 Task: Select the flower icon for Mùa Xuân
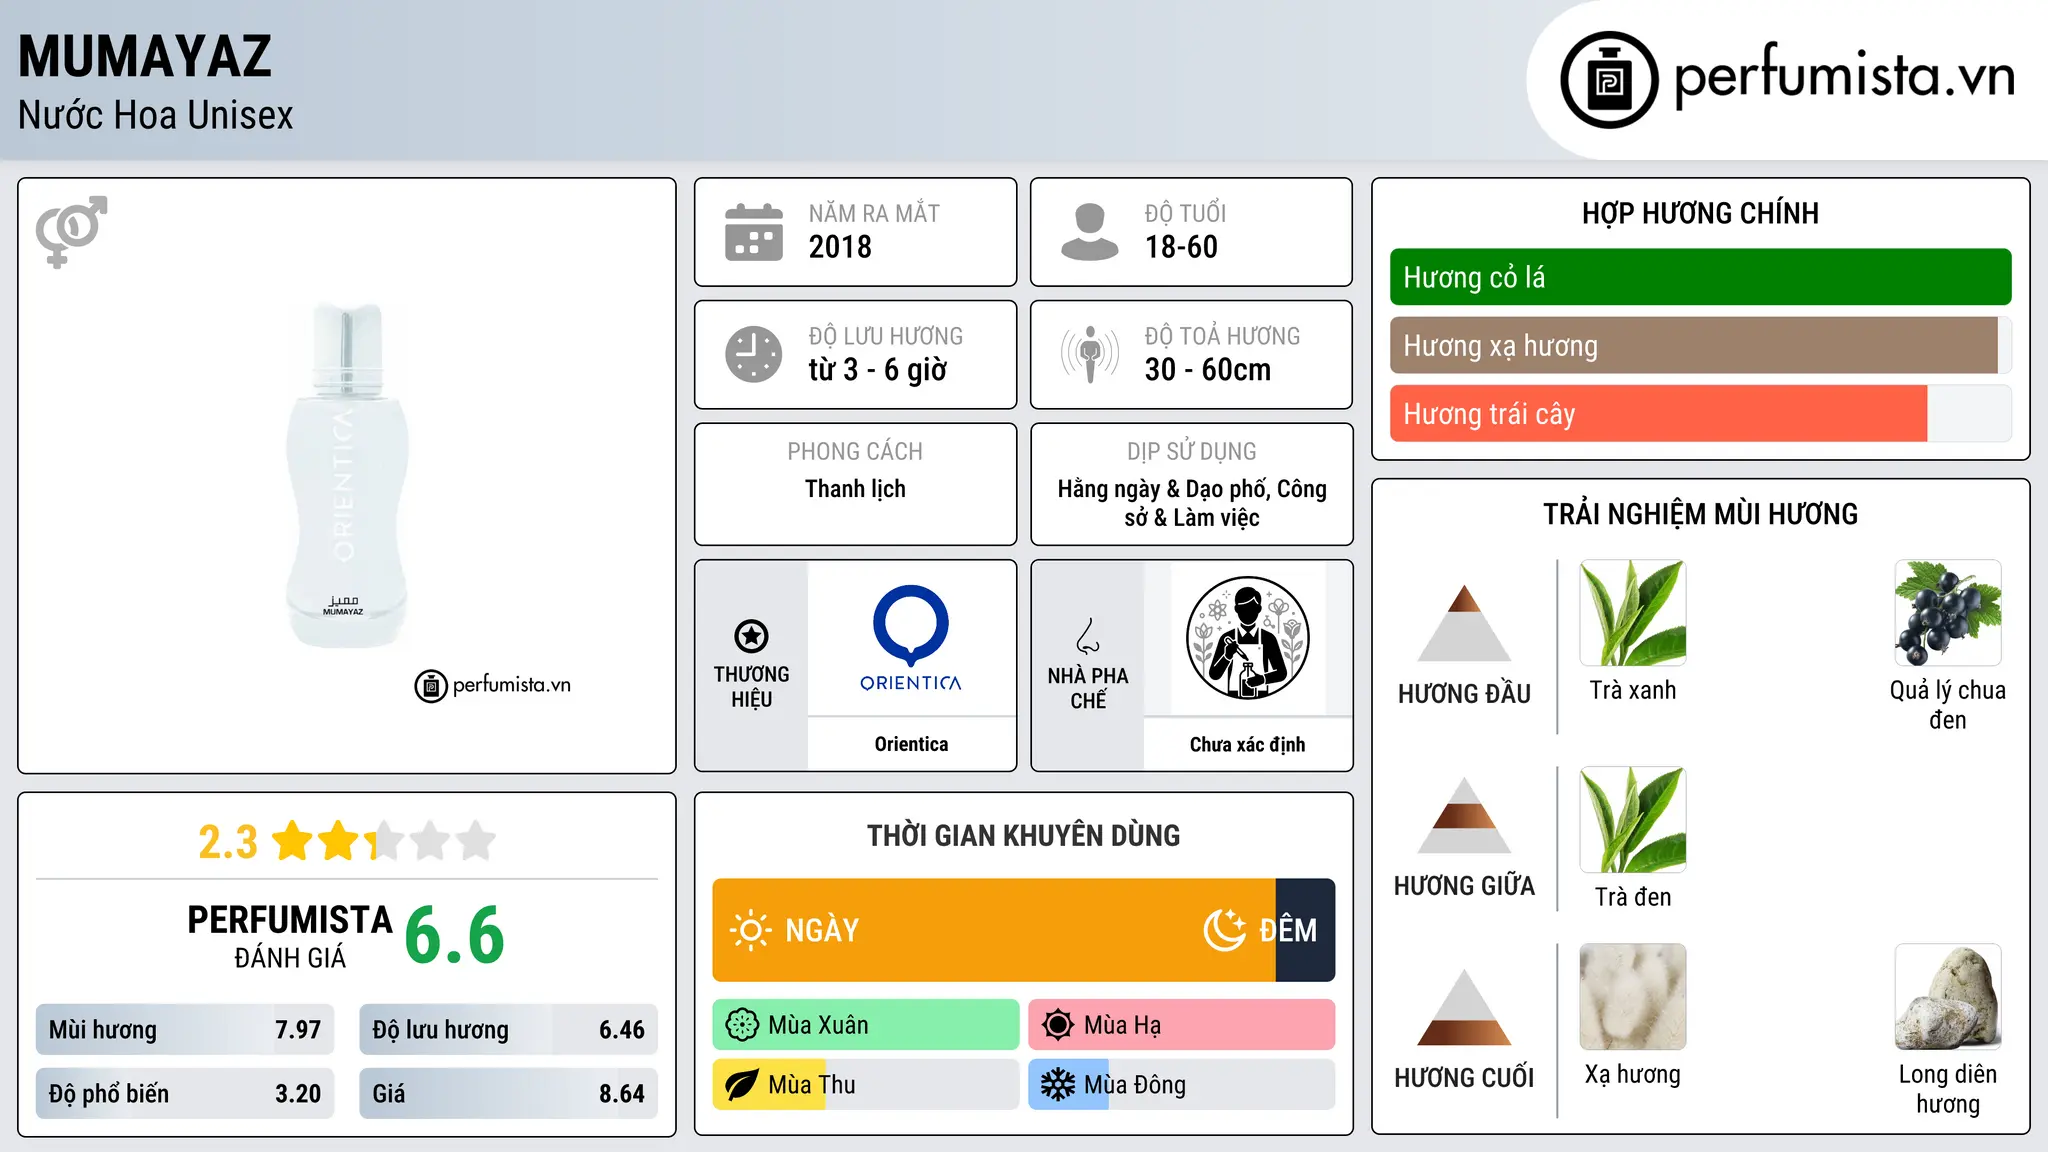point(742,1025)
